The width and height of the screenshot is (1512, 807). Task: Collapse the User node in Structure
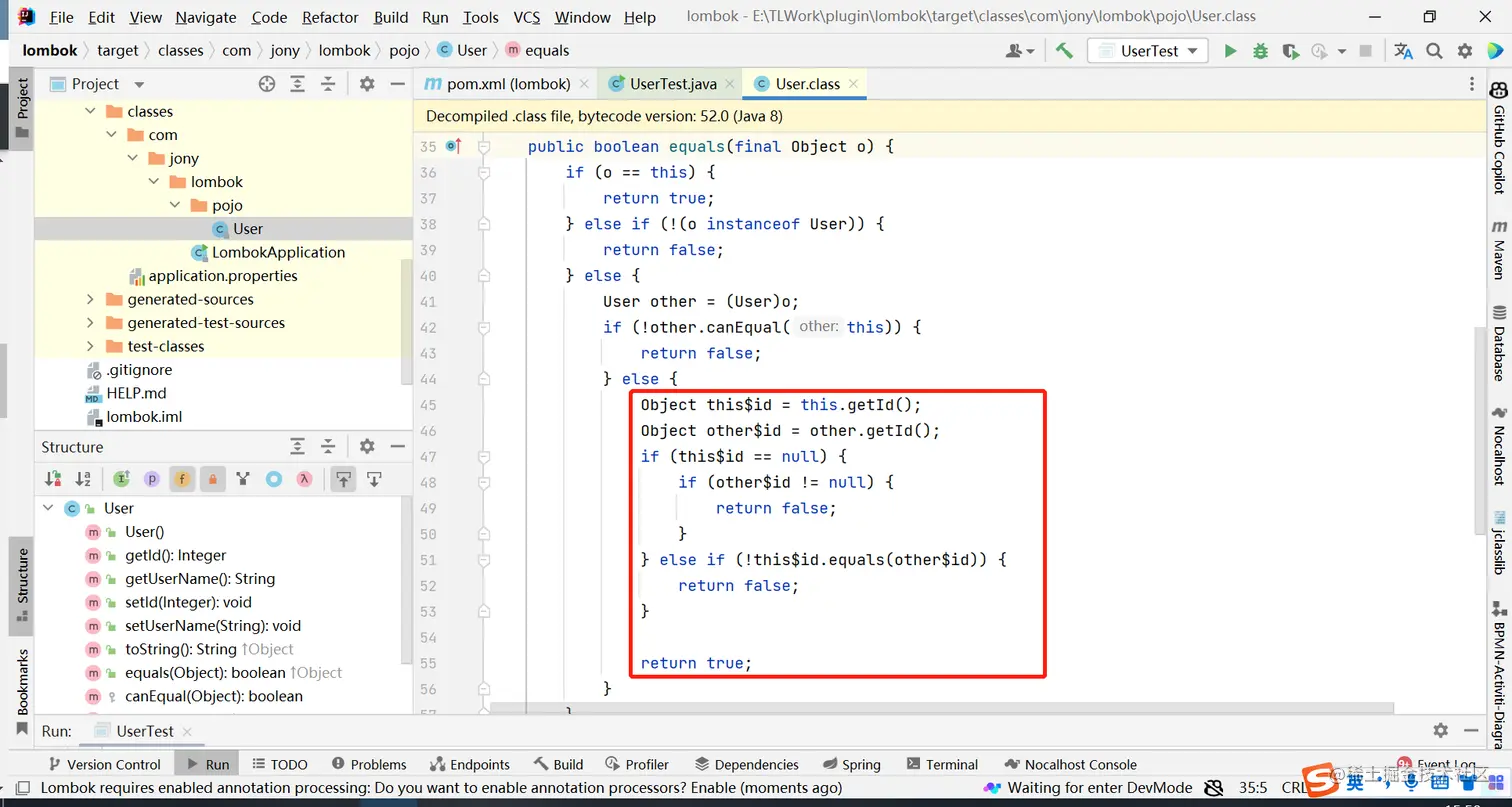pyautogui.click(x=47, y=508)
